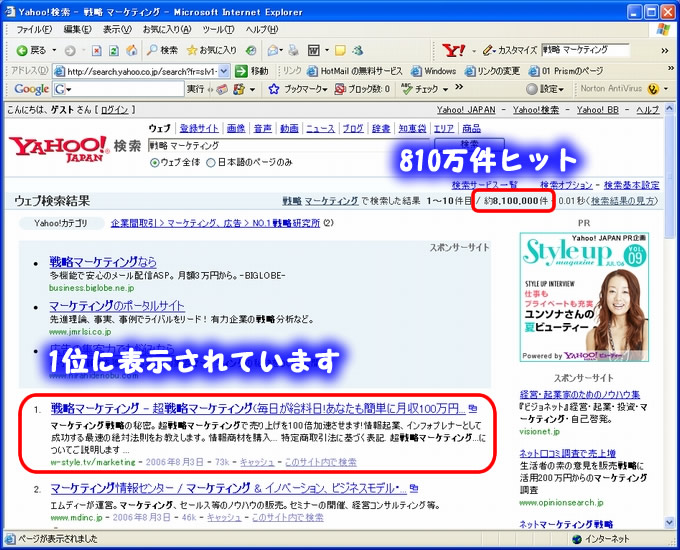Screen dimensions: 680x550
Task: Expand the Yahoo toolbar overflow chevron
Action: tap(665, 51)
